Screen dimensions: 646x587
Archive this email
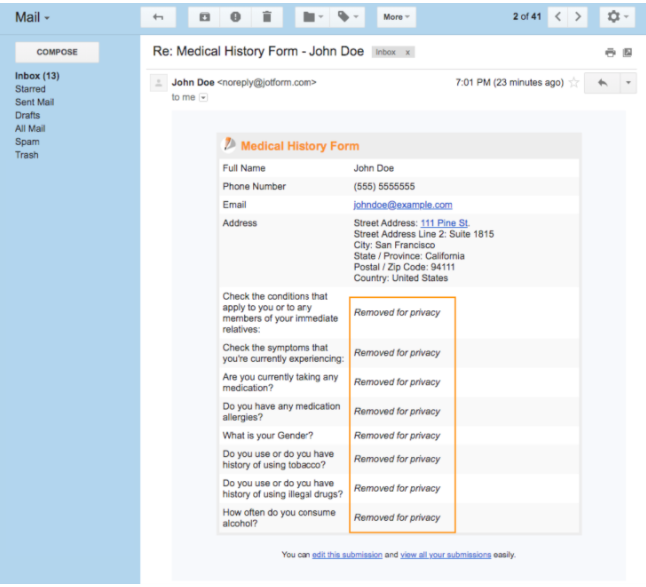point(205,17)
